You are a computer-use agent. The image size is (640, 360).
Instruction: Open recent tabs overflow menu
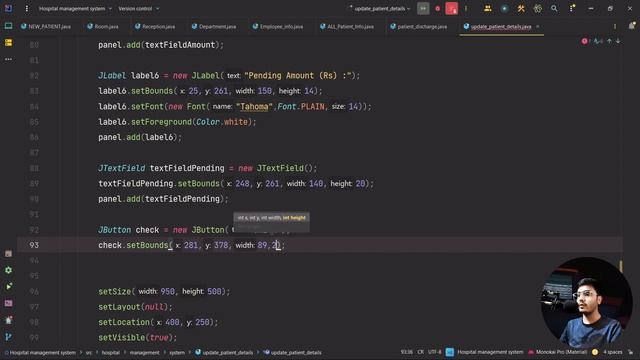click(x=615, y=27)
